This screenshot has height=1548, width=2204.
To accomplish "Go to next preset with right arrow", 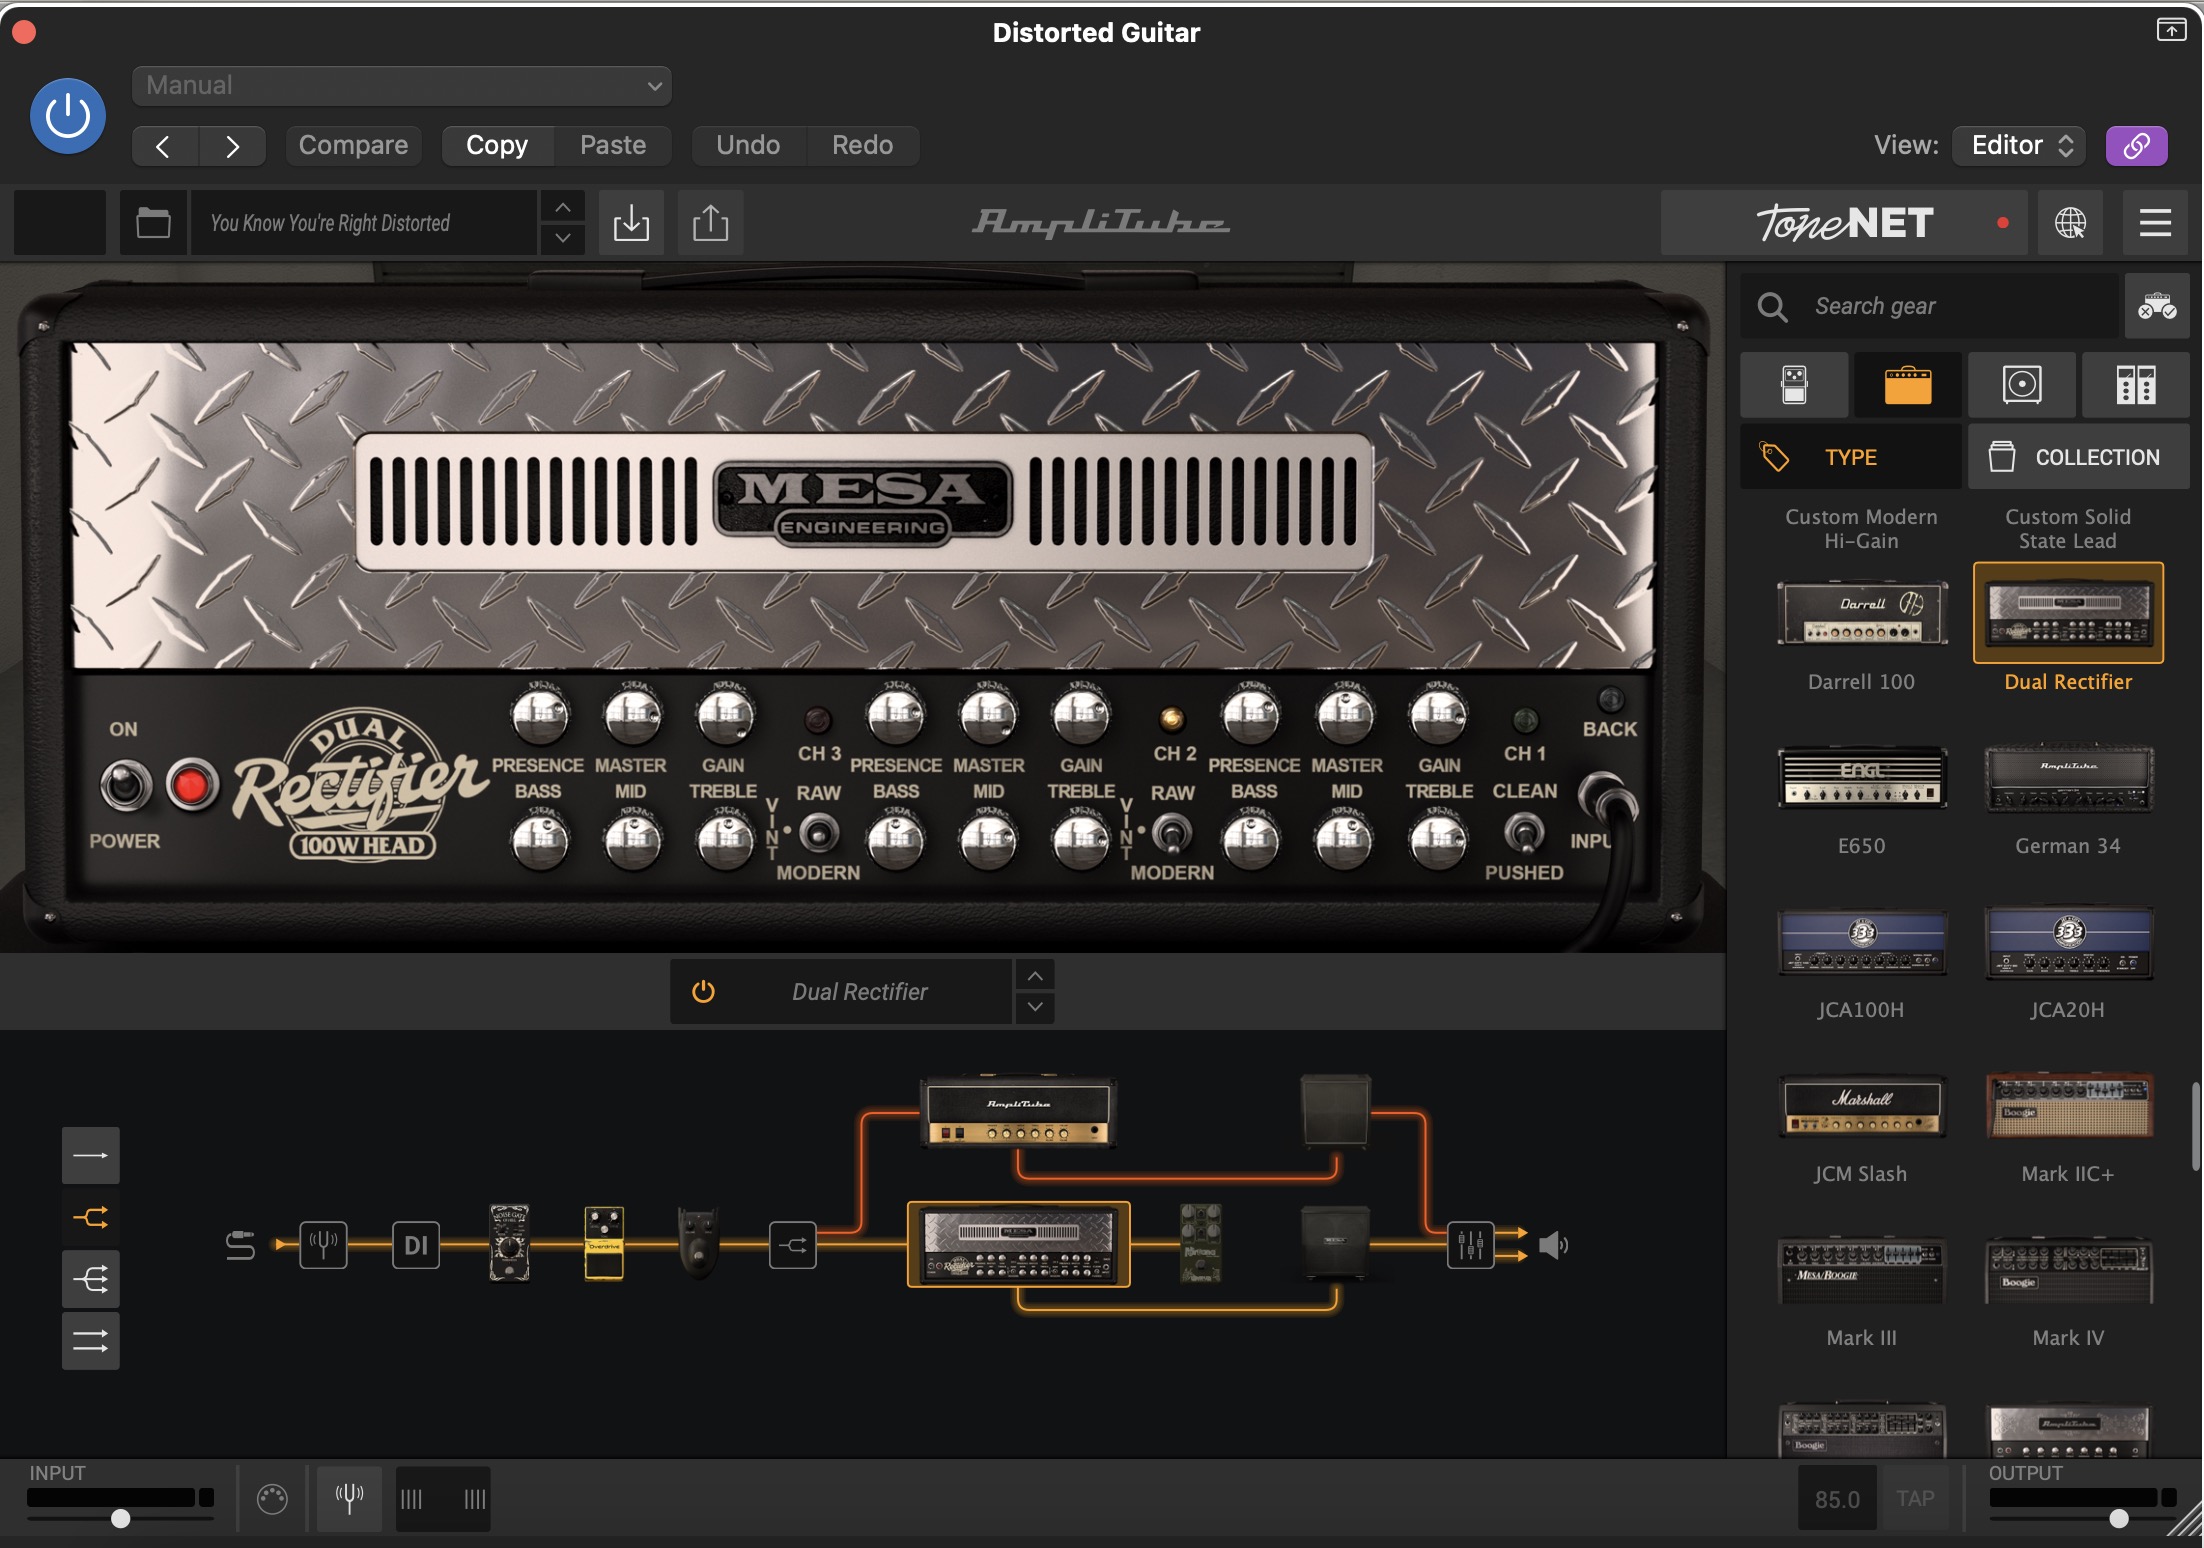I will (232, 146).
